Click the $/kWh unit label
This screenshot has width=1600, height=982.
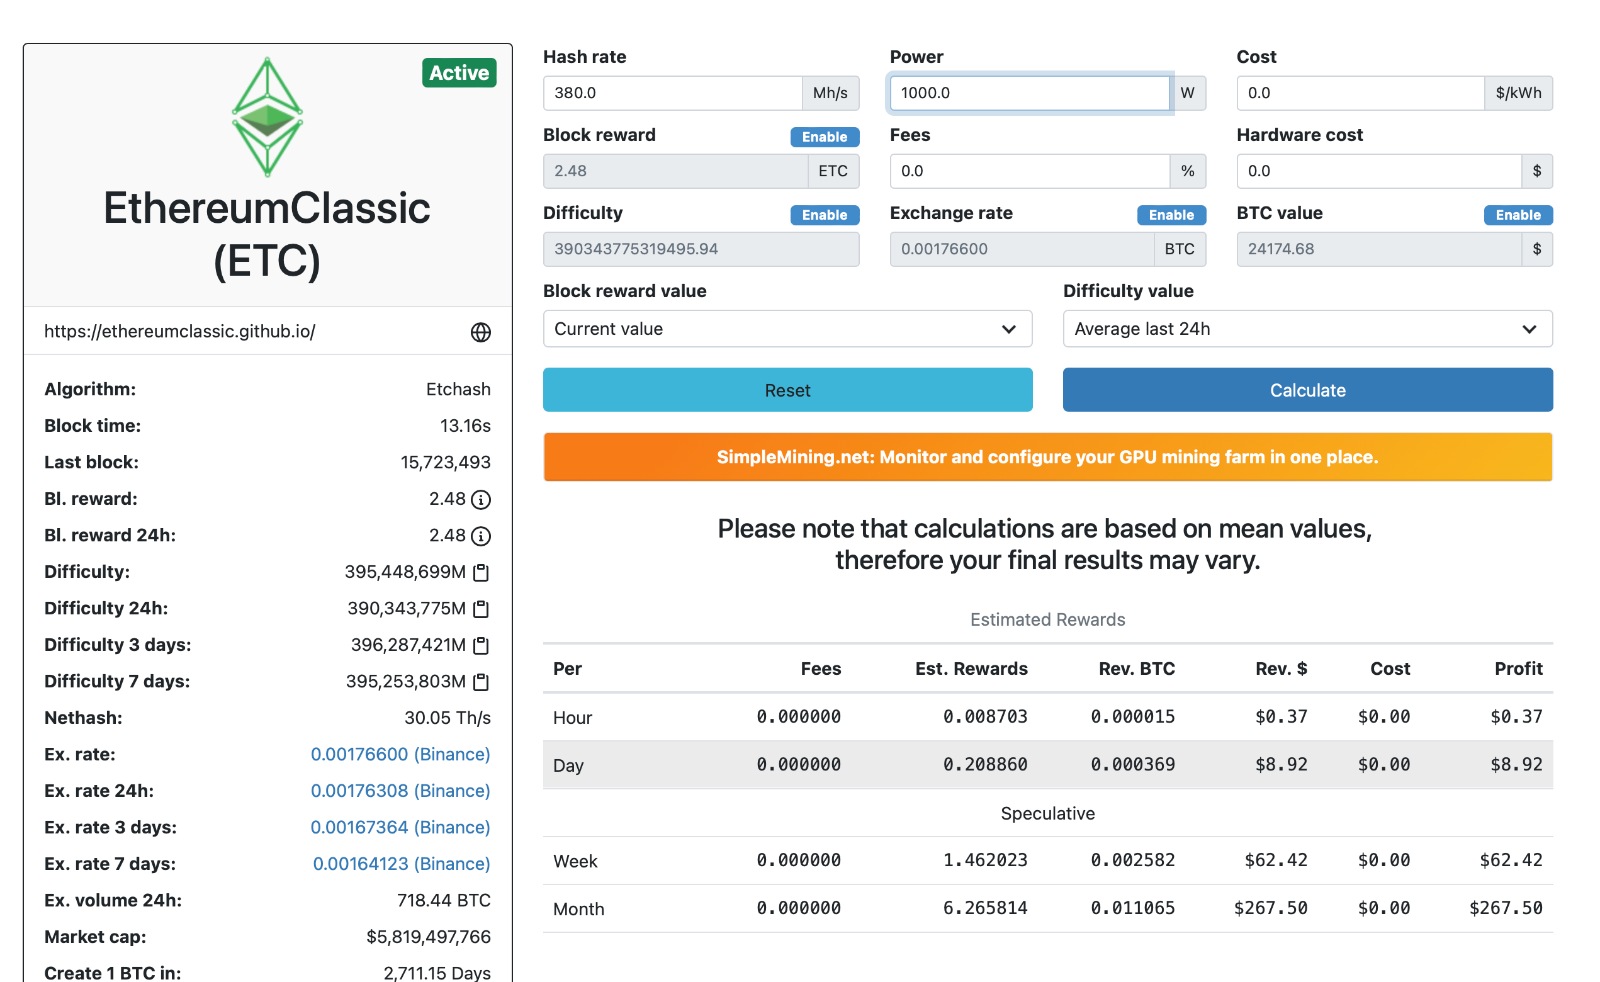coord(1518,93)
